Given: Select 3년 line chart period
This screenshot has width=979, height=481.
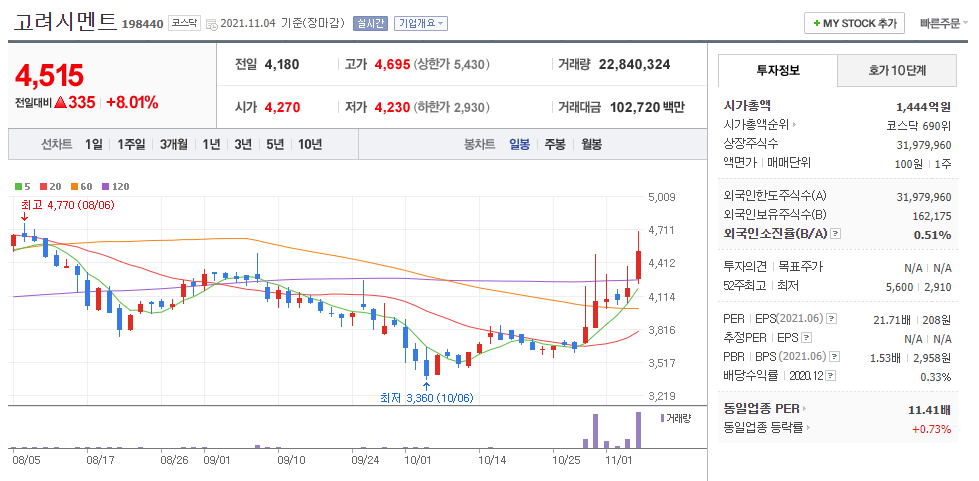Looking at the screenshot, I should (243, 144).
